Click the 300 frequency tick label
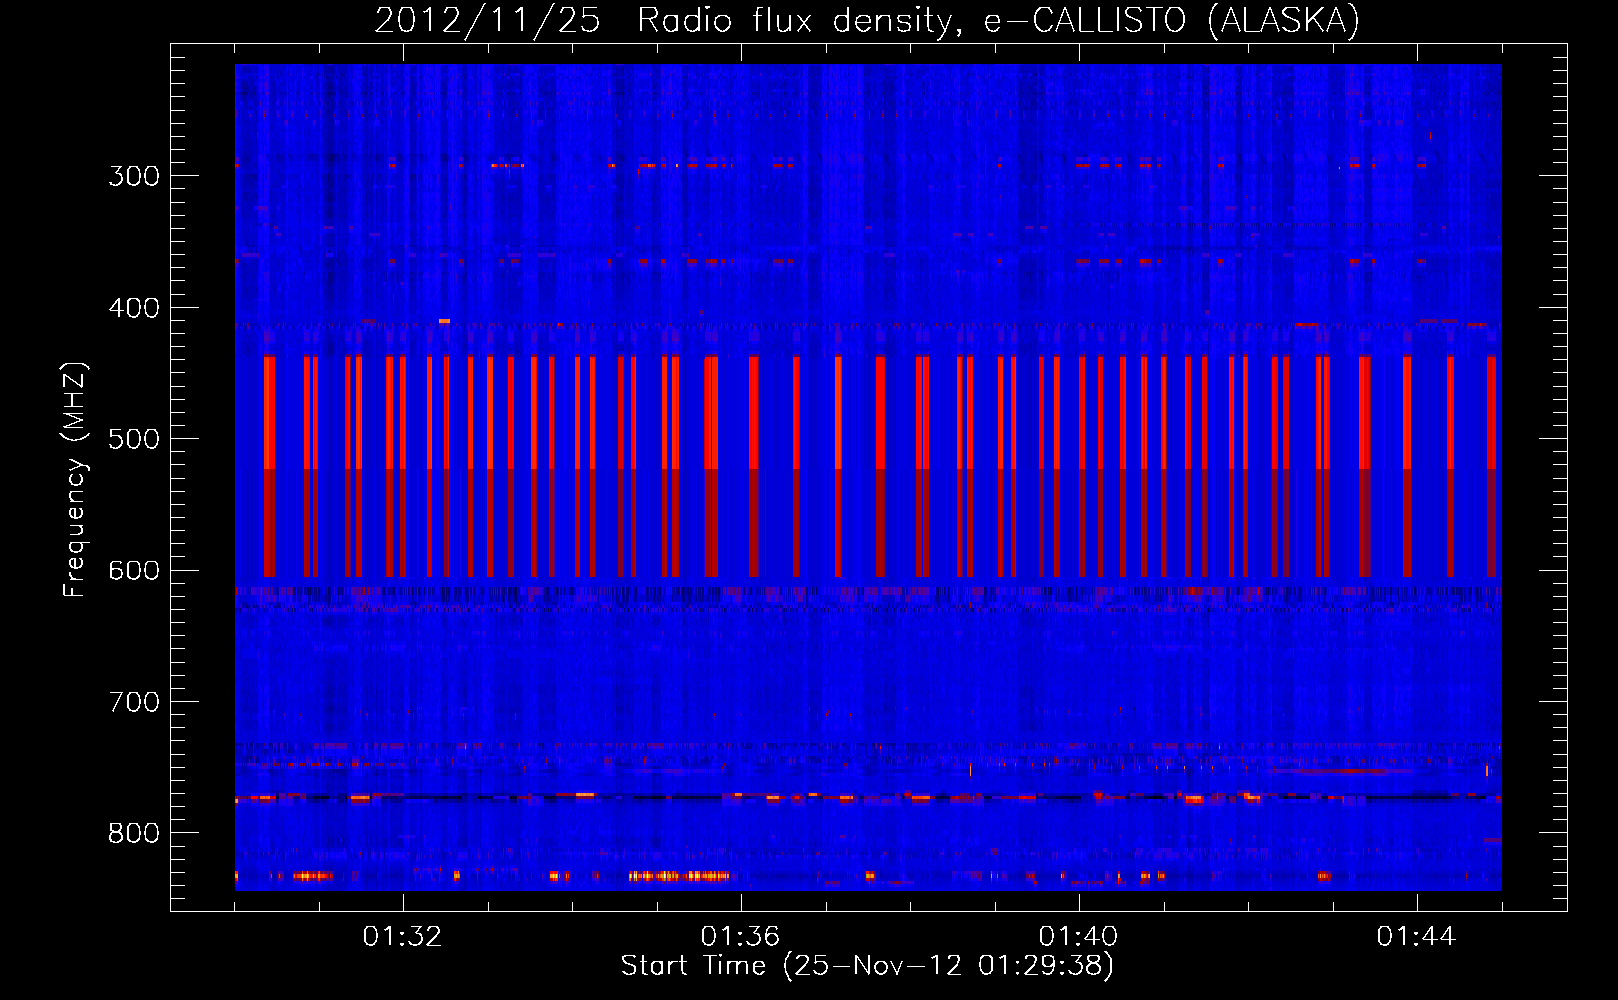1618x1000 pixels. pyautogui.click(x=134, y=176)
